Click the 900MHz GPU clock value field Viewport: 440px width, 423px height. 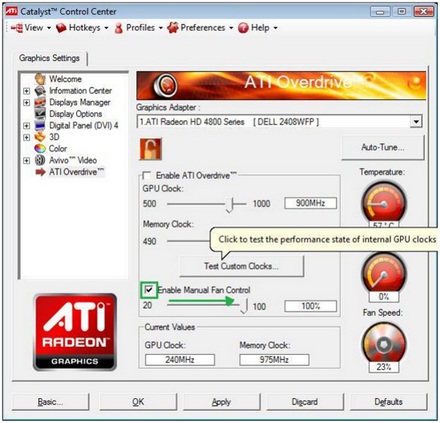pos(311,203)
